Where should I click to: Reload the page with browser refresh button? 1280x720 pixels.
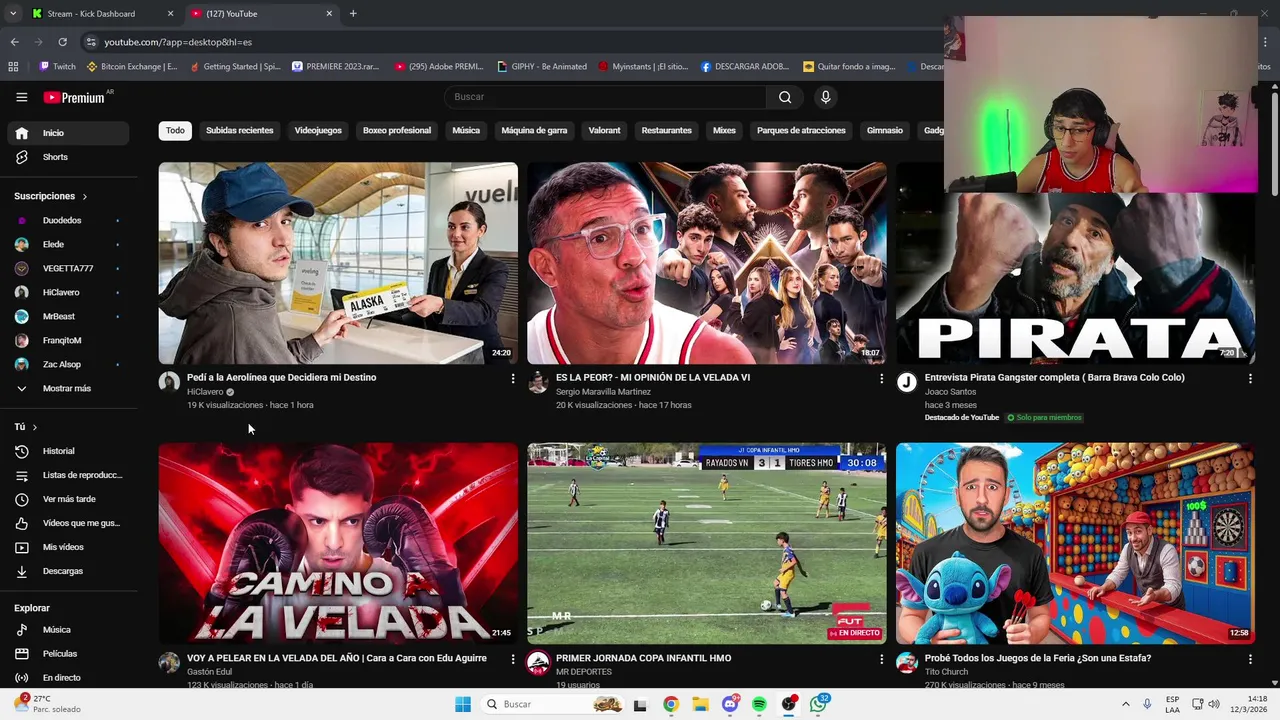pos(62,42)
